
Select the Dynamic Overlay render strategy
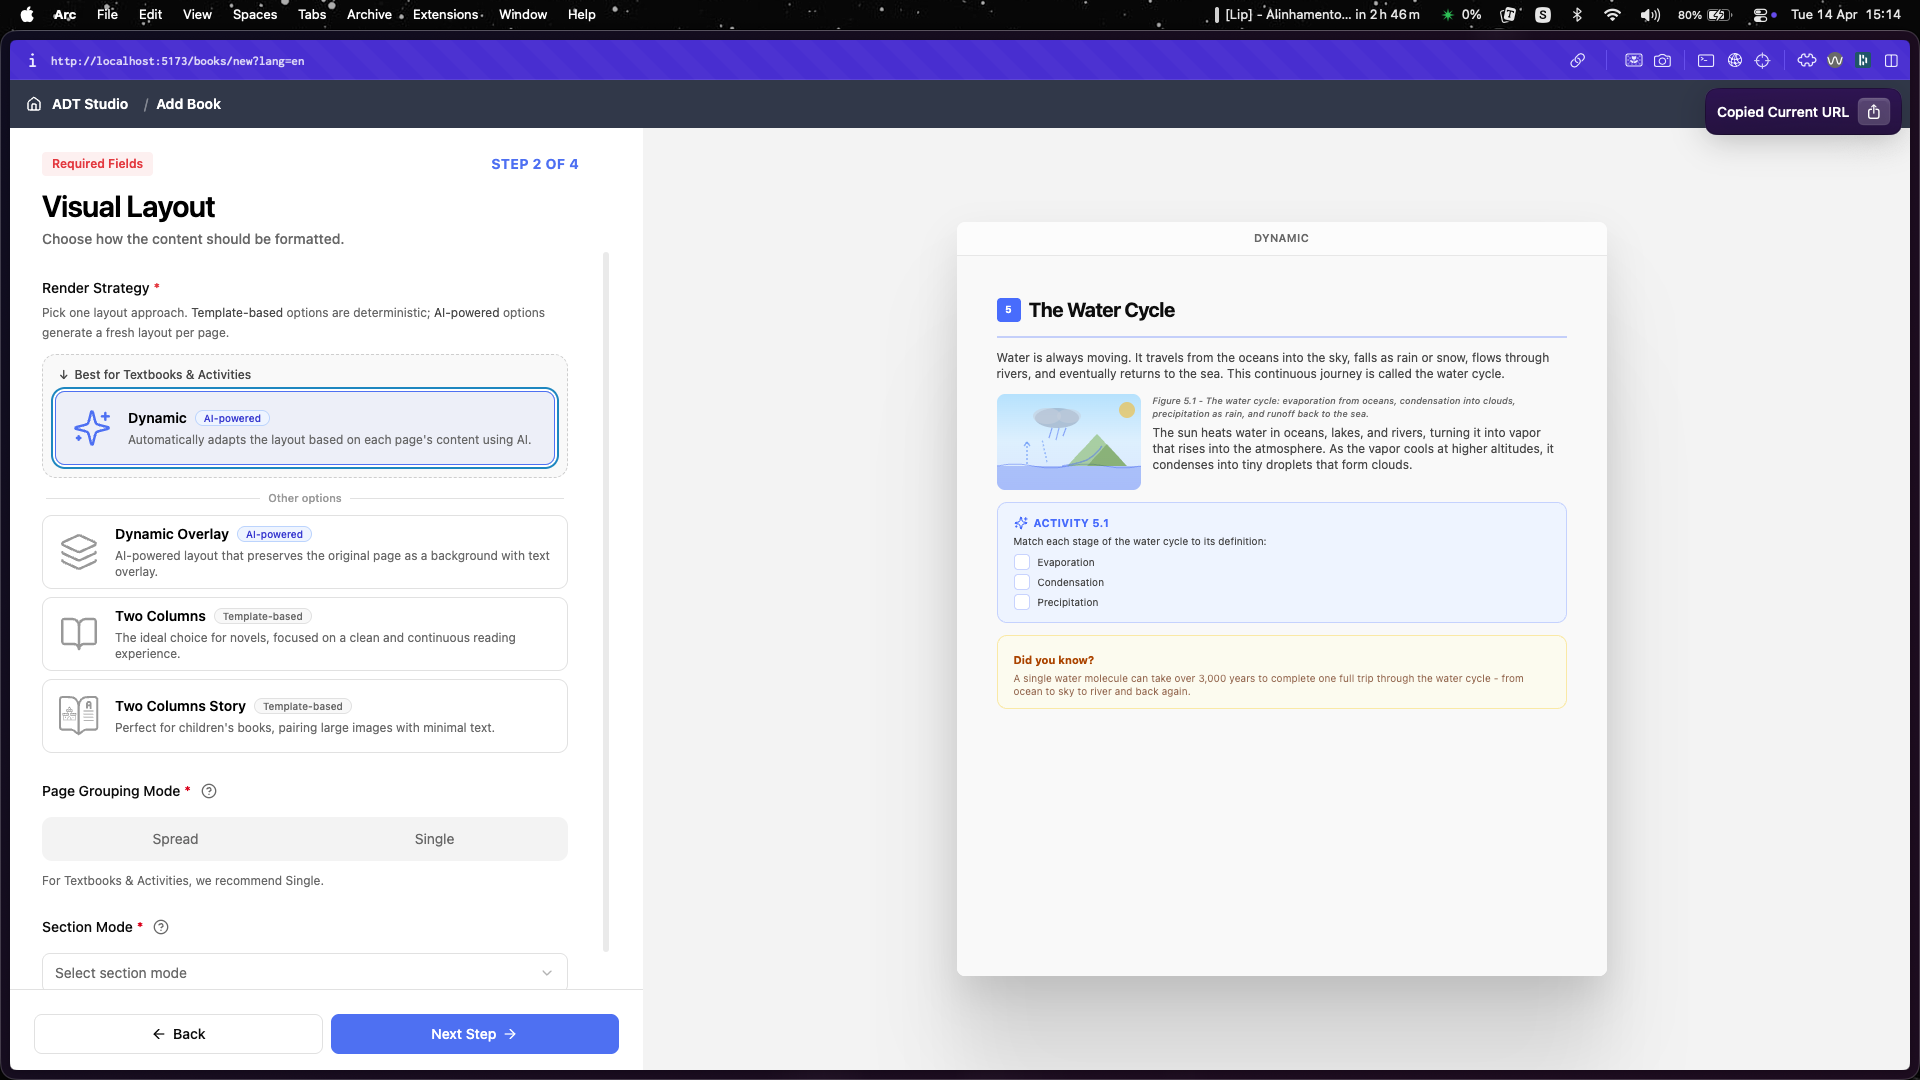coord(305,552)
